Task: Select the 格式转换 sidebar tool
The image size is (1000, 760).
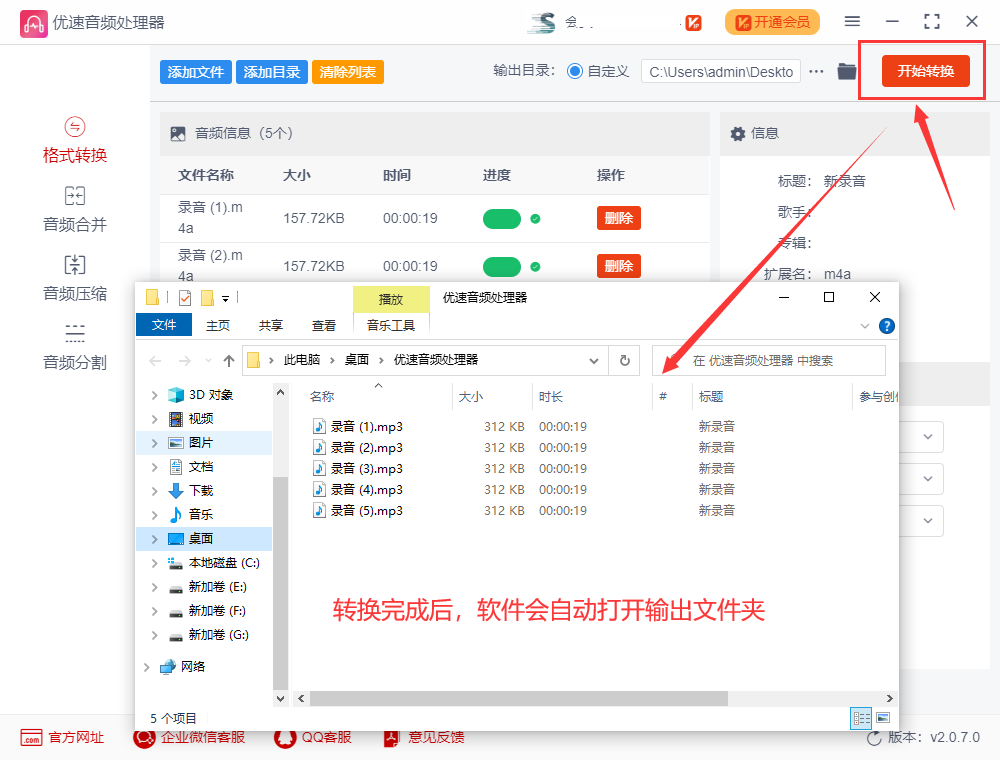Action: 74,140
